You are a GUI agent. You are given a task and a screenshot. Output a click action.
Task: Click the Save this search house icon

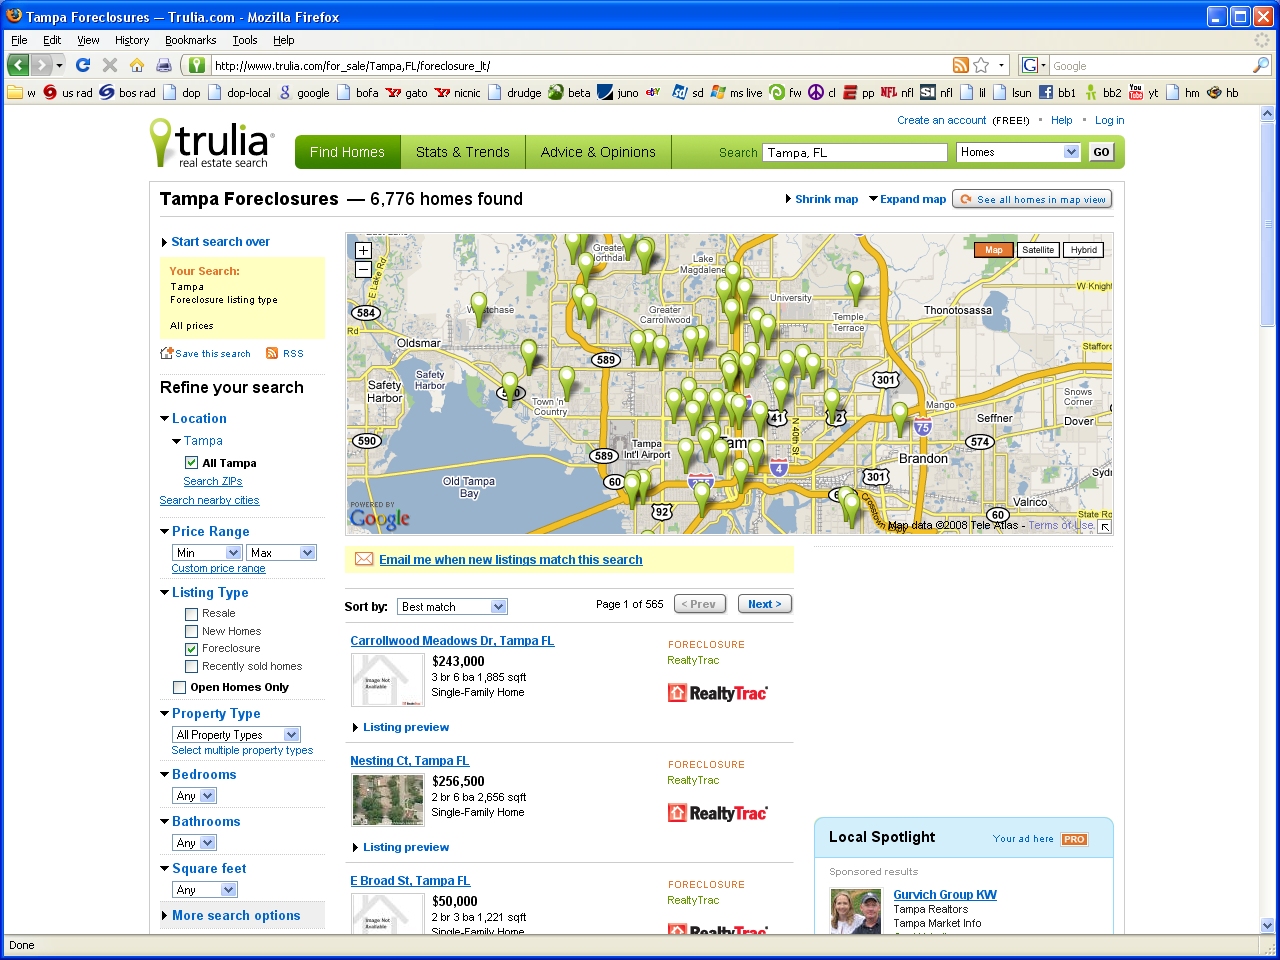pyautogui.click(x=167, y=353)
